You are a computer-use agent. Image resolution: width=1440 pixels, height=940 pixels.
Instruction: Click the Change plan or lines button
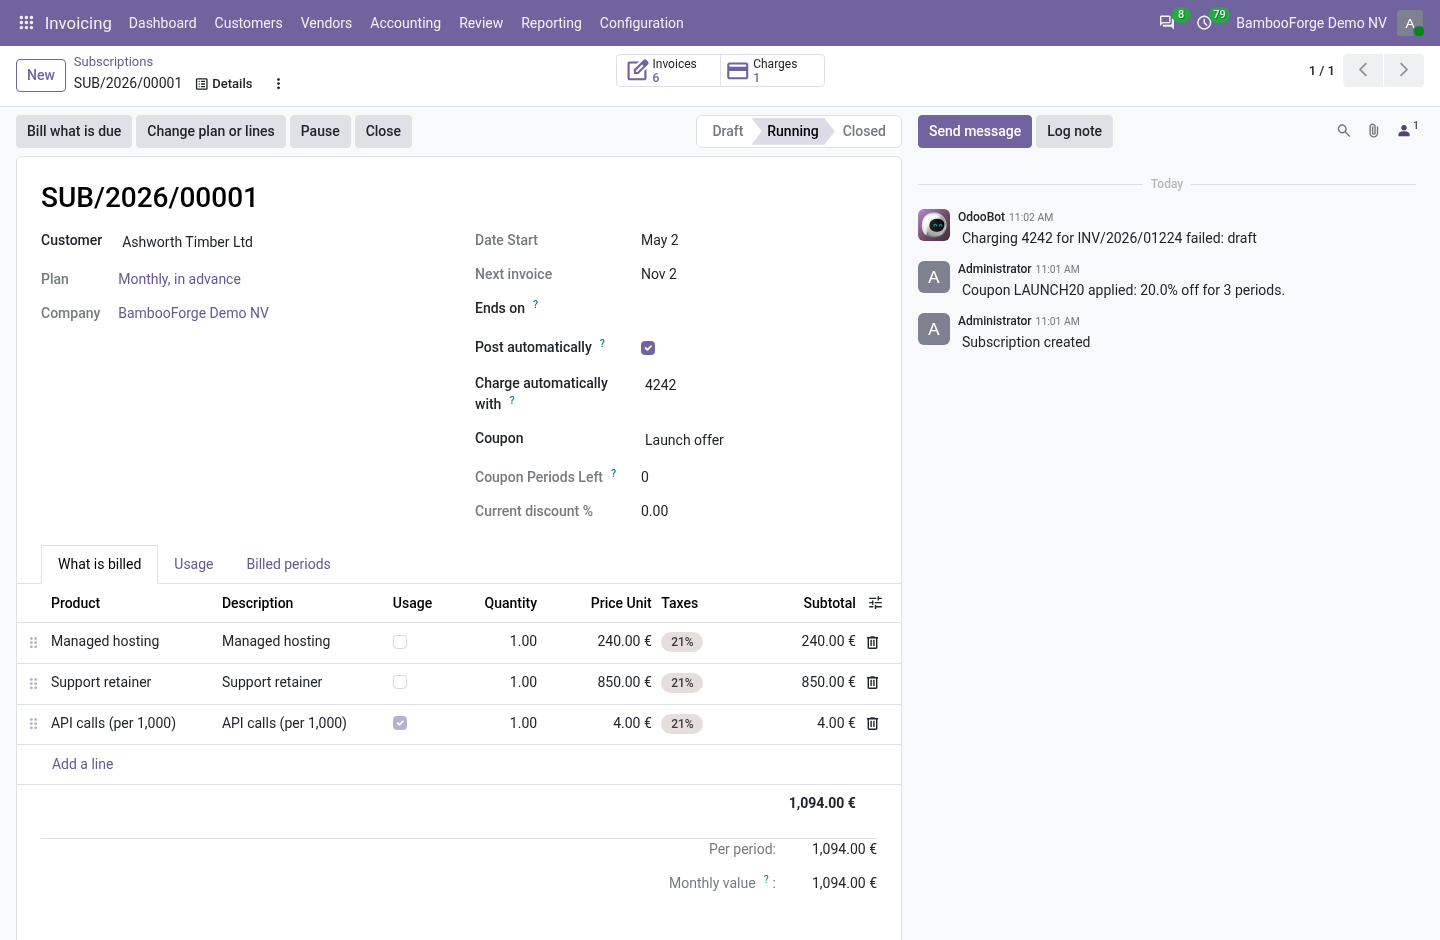click(x=211, y=131)
